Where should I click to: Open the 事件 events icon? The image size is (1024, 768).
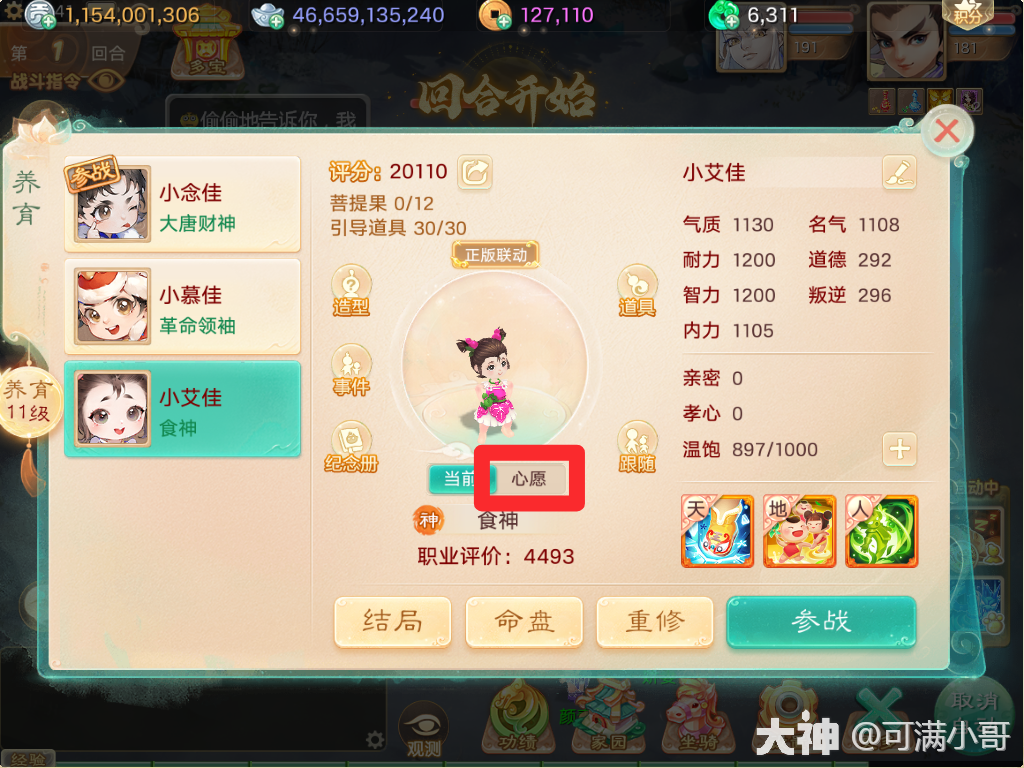pyautogui.click(x=351, y=370)
